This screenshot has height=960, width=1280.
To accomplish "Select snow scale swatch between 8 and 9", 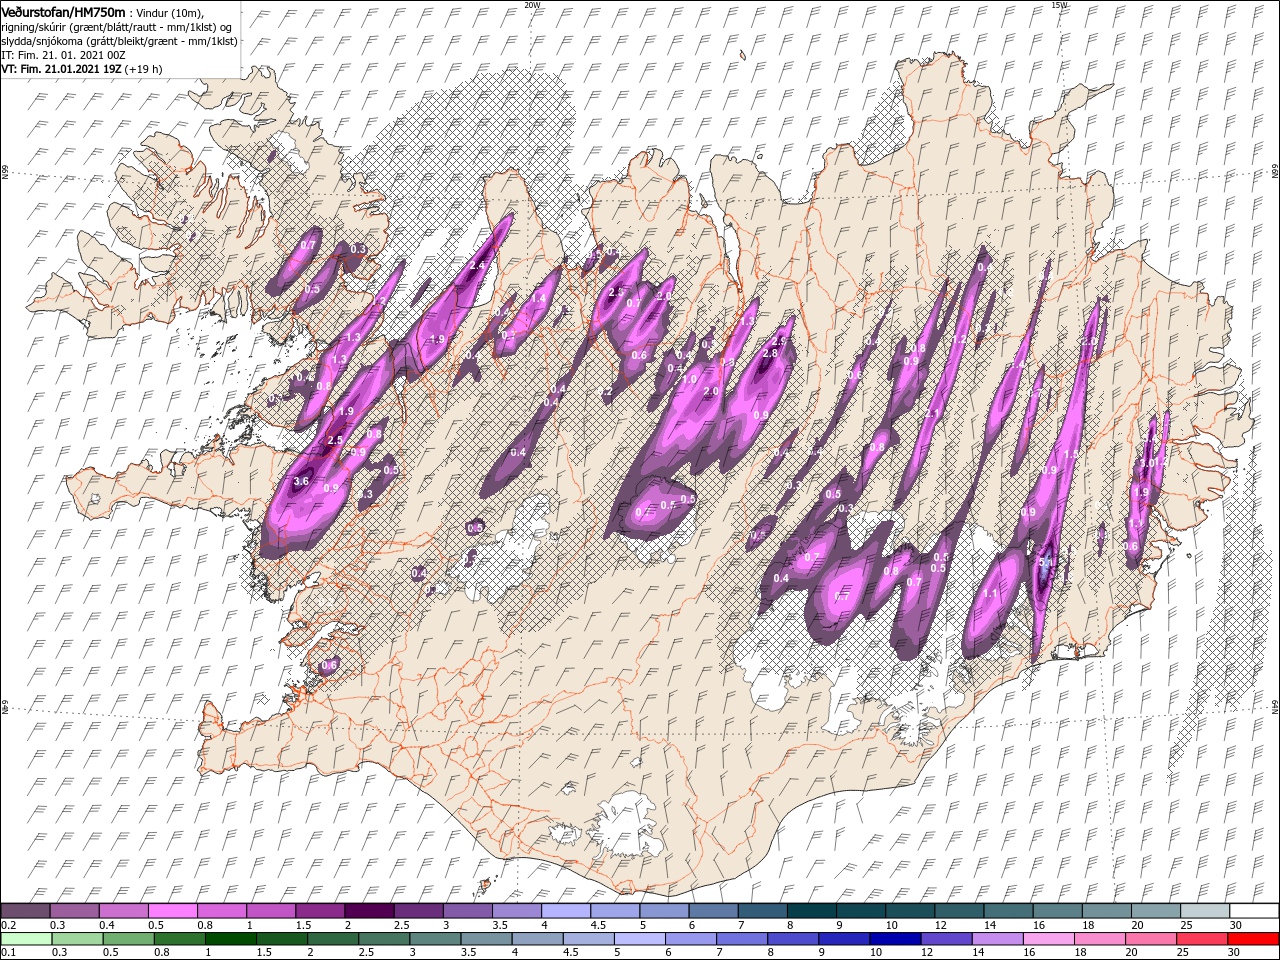I will 811,910.
